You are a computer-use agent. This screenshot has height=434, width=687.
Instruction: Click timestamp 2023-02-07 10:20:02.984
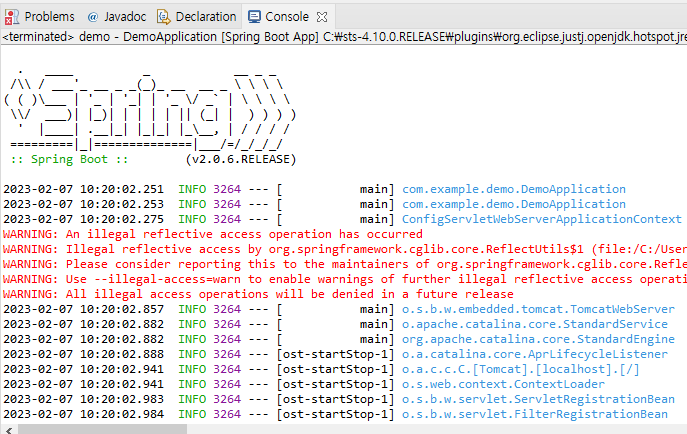pyautogui.click(x=83, y=414)
